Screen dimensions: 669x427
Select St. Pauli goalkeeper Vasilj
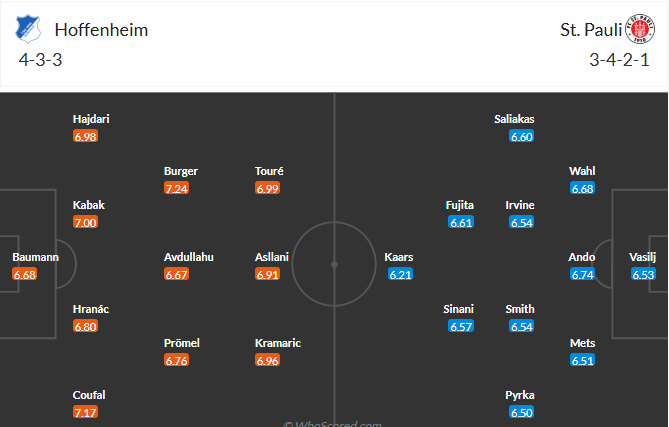click(643, 257)
